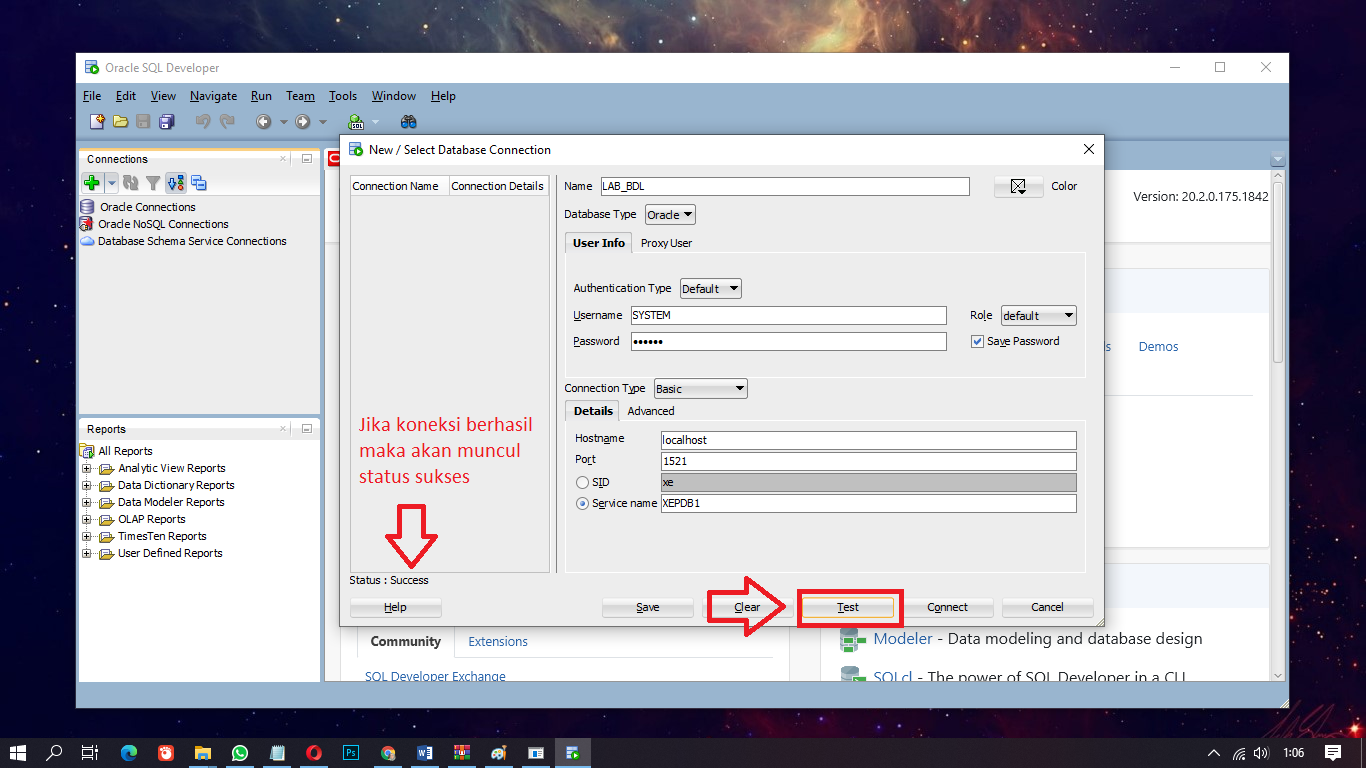Click the Cancel button
Image resolution: width=1366 pixels, height=768 pixels.
click(1047, 608)
